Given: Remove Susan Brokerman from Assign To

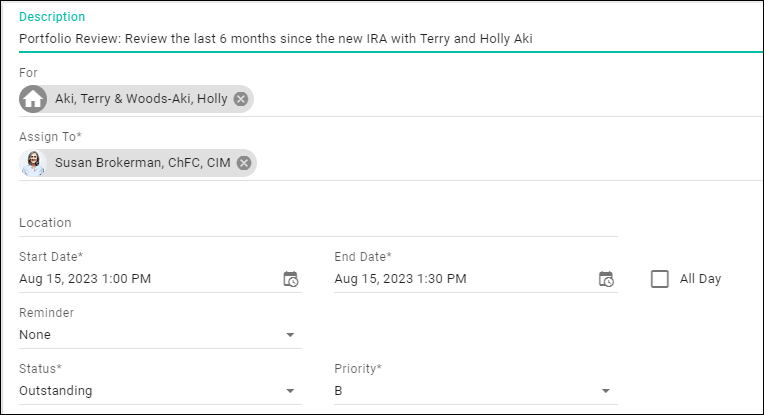Looking at the screenshot, I should [244, 163].
